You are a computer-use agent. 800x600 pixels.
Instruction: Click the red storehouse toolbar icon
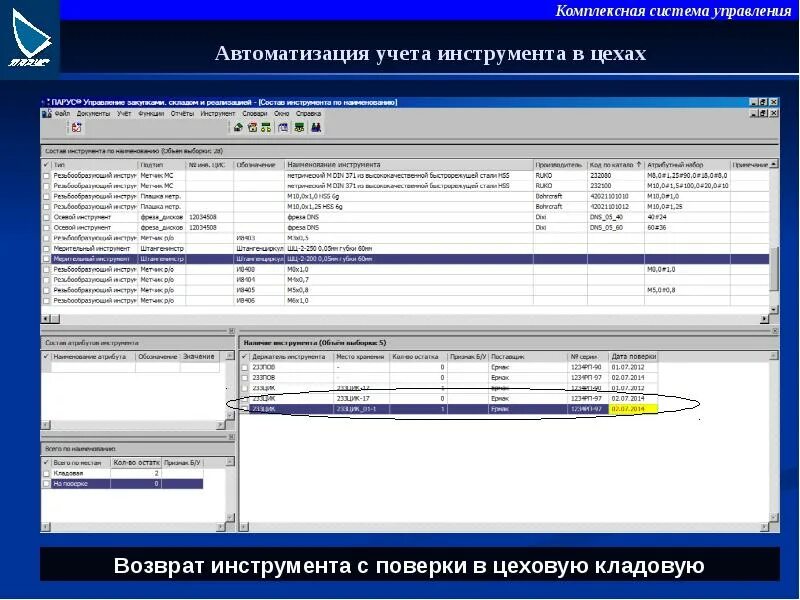pos(252,128)
